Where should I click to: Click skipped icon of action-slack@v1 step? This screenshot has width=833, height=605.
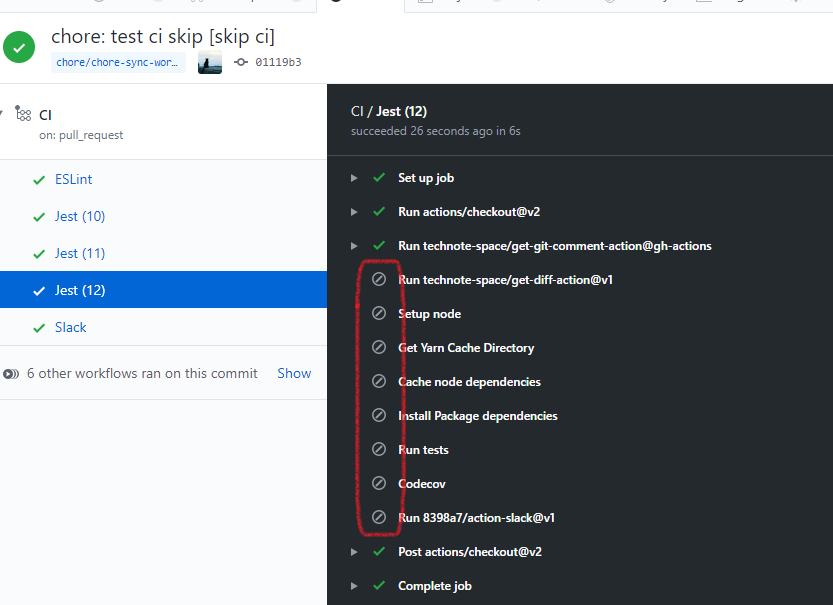[379, 517]
